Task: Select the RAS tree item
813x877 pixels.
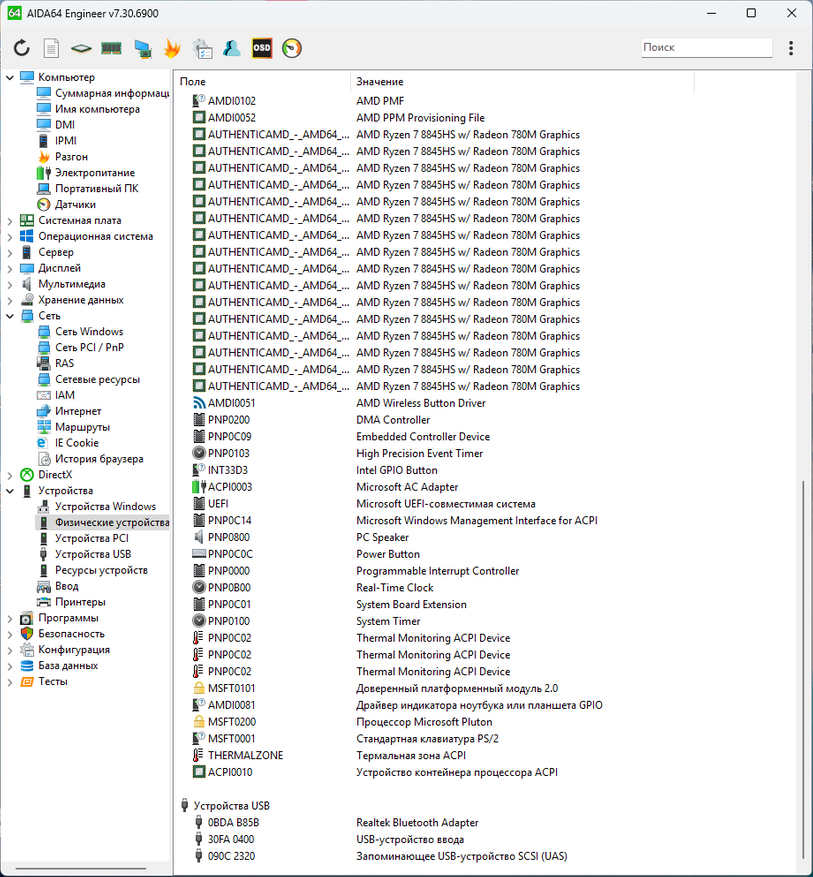Action: point(55,364)
